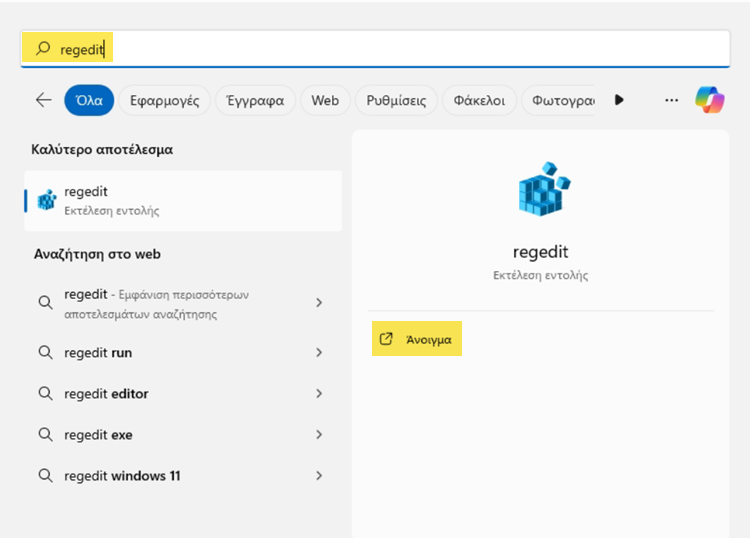
Task: Select the Όλα filter tab
Action: coord(89,100)
